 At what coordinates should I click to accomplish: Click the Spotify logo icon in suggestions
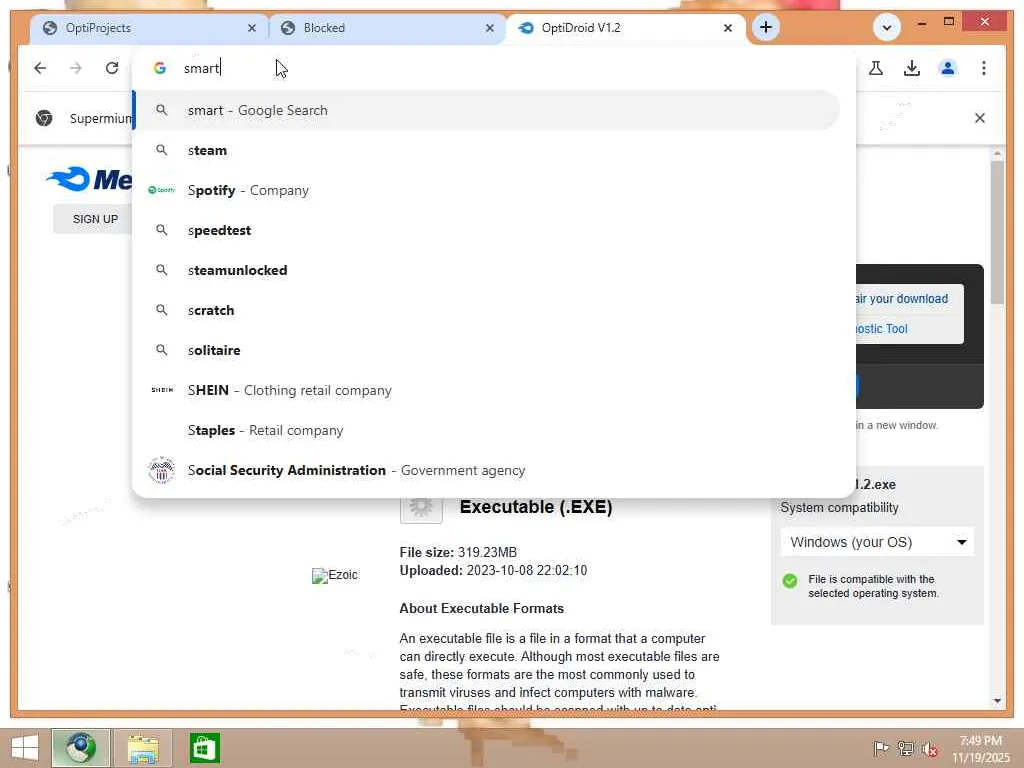161,190
